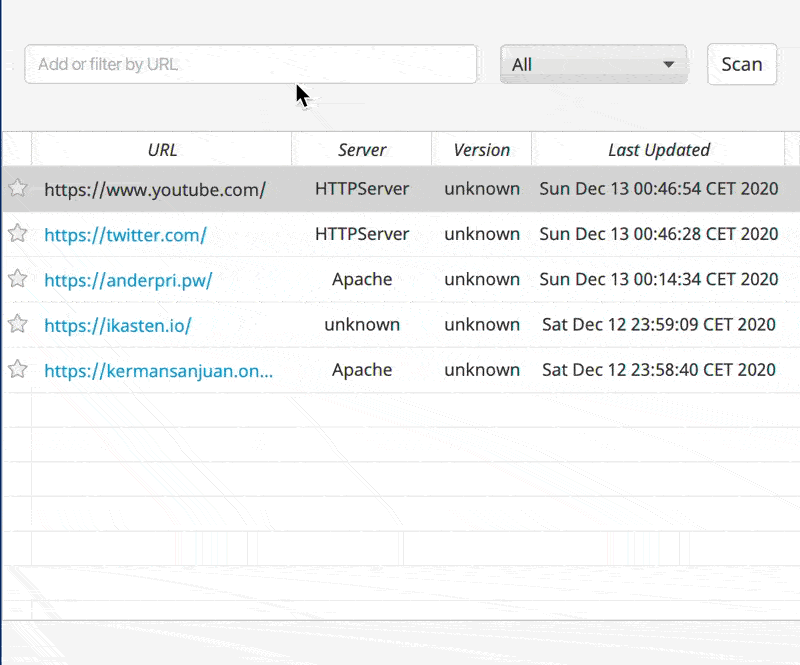This screenshot has width=800, height=665.
Task: Select date Sun Dec 13 00:46:28 CET 2020
Action: pos(659,234)
